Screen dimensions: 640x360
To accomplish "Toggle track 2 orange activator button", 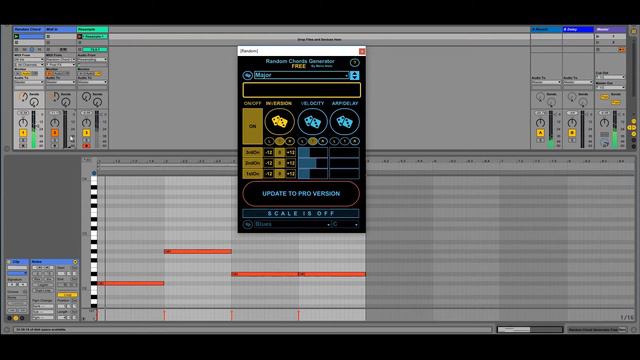I will click(55, 133).
